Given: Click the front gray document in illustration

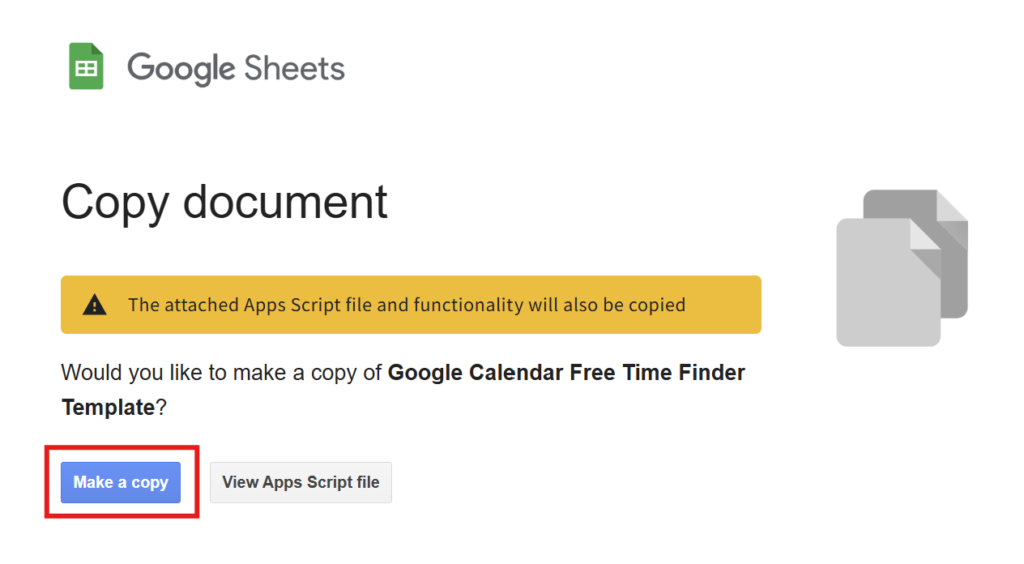Looking at the screenshot, I should pyautogui.click(x=889, y=282).
